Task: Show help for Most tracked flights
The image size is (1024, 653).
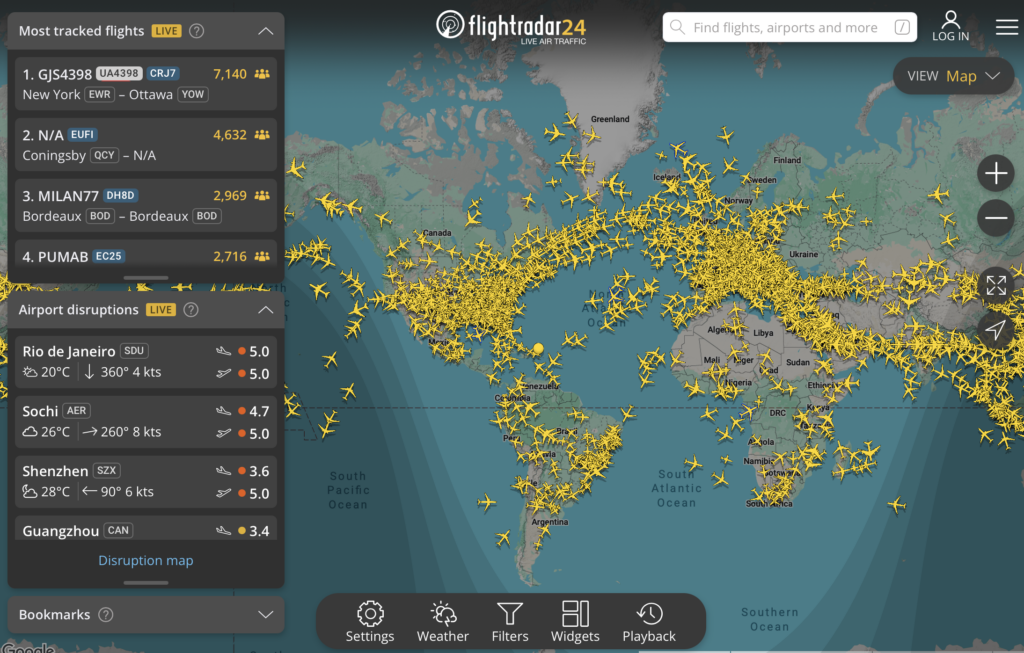Action: point(197,31)
